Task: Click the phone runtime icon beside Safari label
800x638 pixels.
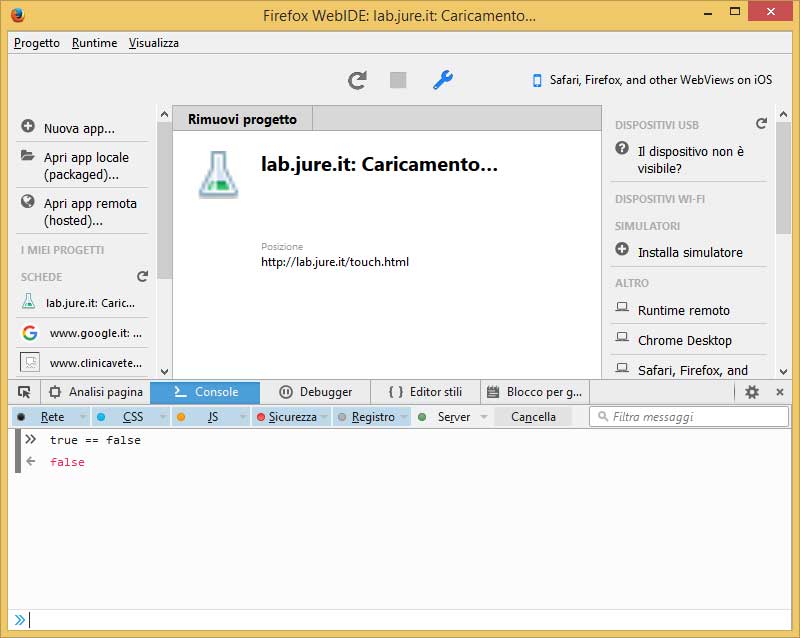Action: [537, 80]
